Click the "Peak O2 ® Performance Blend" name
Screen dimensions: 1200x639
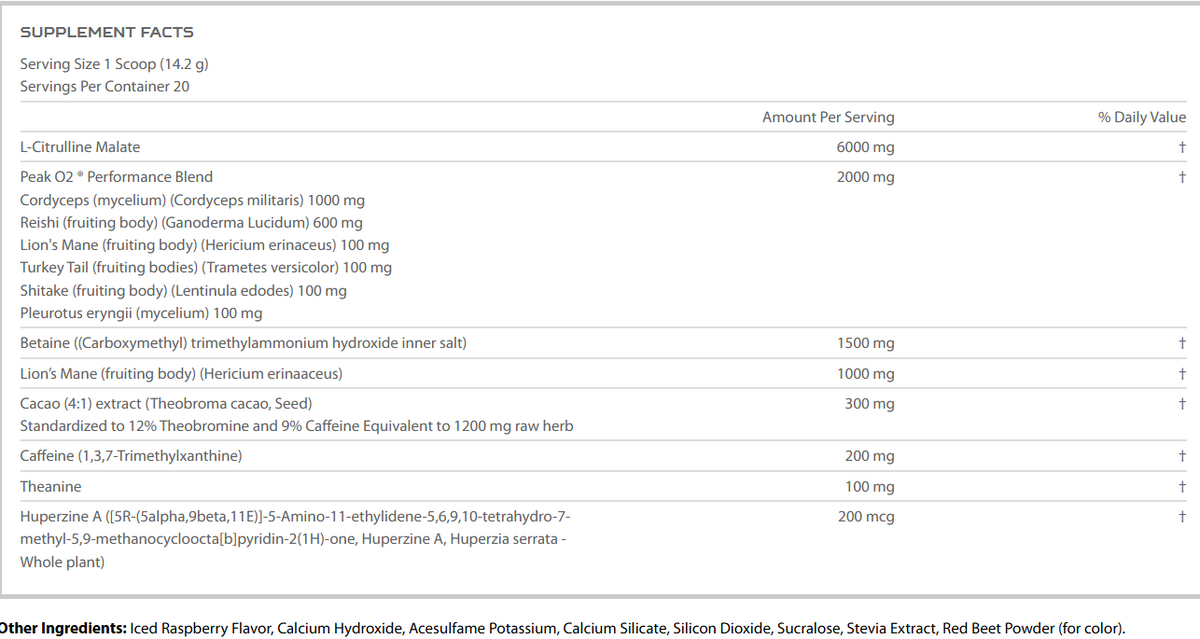pyautogui.click(x=116, y=177)
